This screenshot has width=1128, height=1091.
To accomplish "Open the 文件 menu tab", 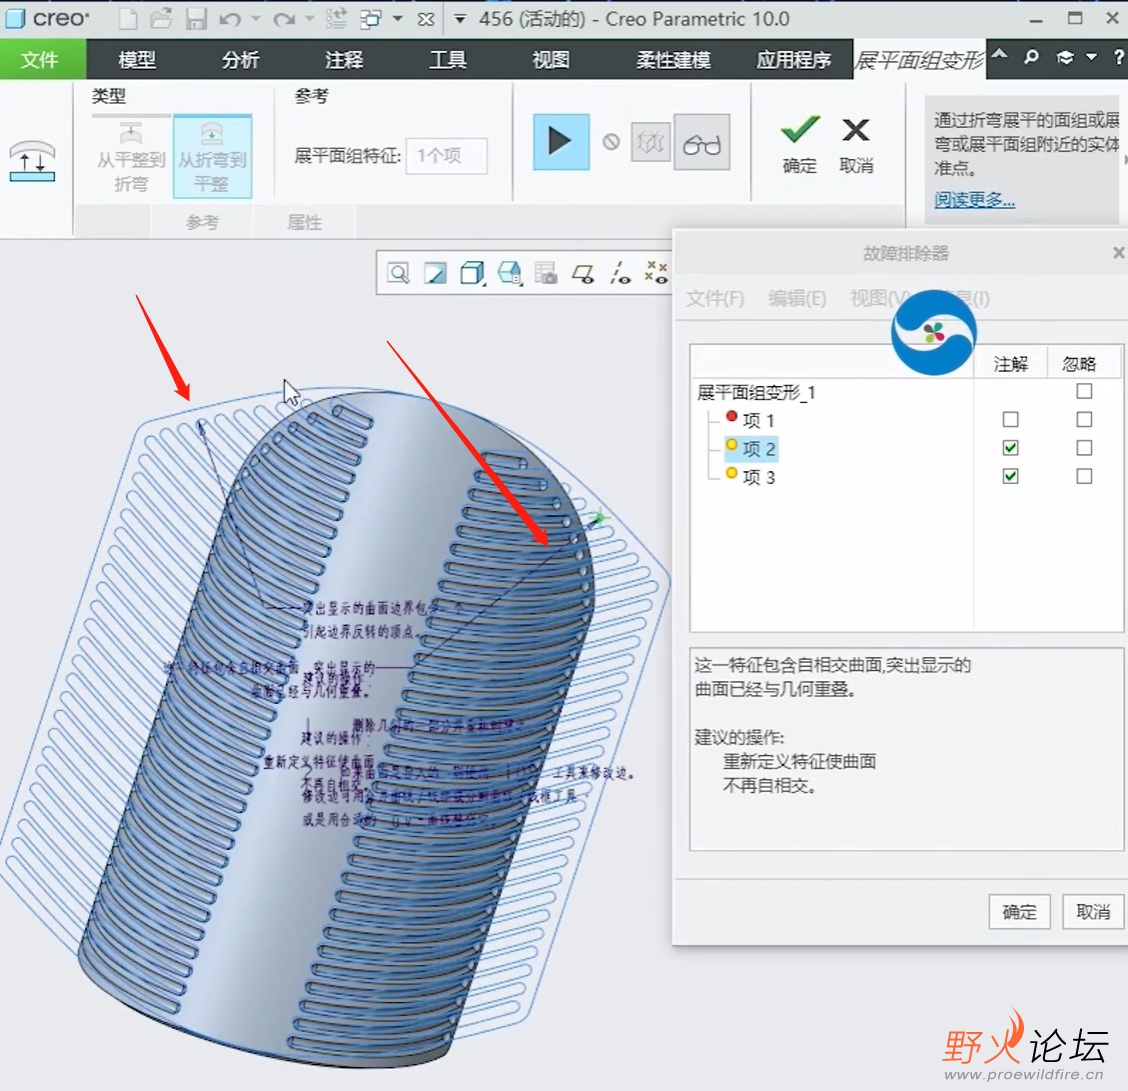I will [x=40, y=60].
